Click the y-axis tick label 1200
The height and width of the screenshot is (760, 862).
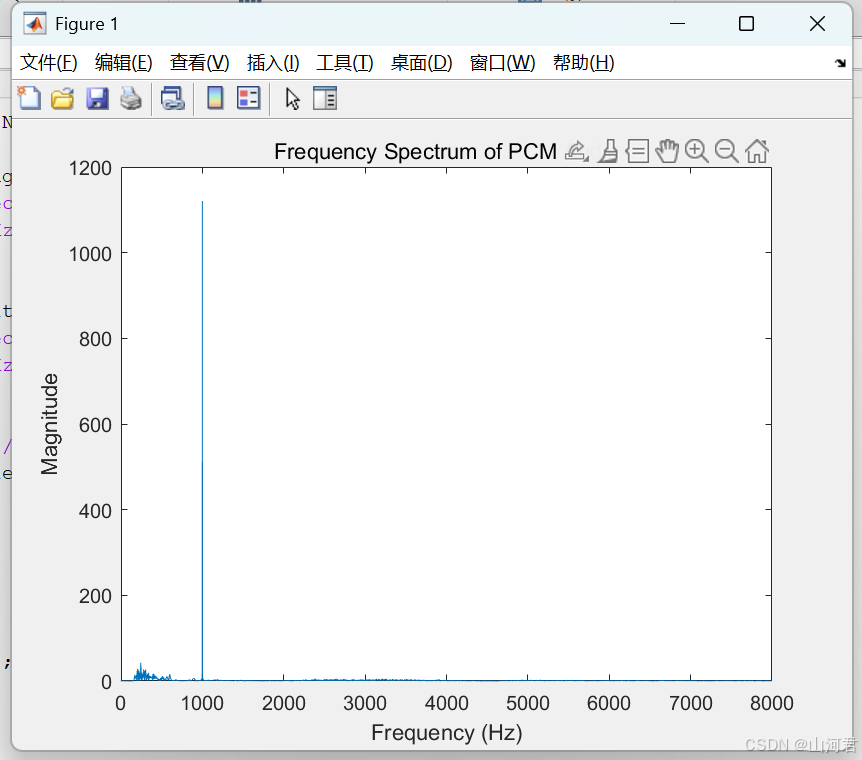pyautogui.click(x=90, y=168)
